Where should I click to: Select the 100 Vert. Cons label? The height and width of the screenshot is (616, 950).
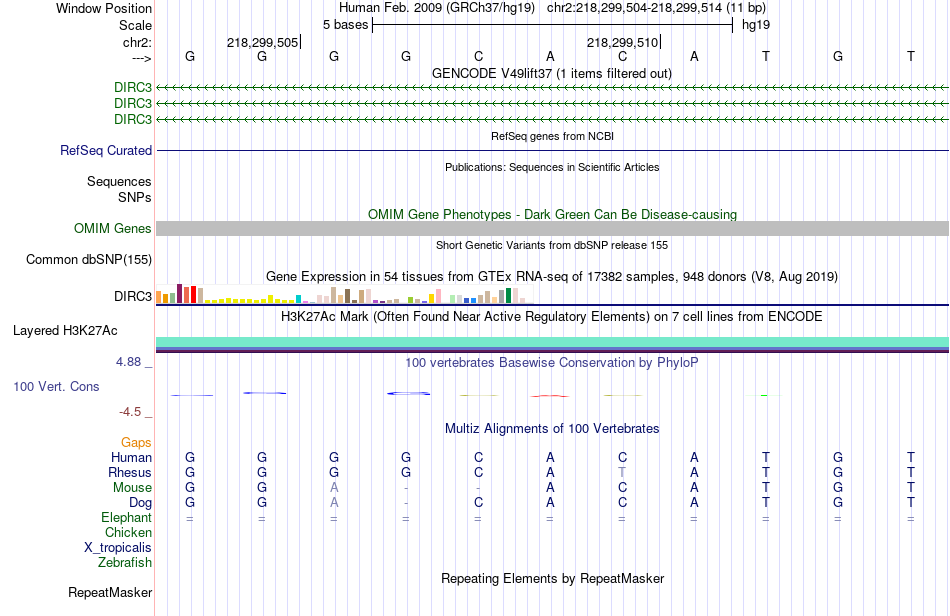click(x=56, y=386)
